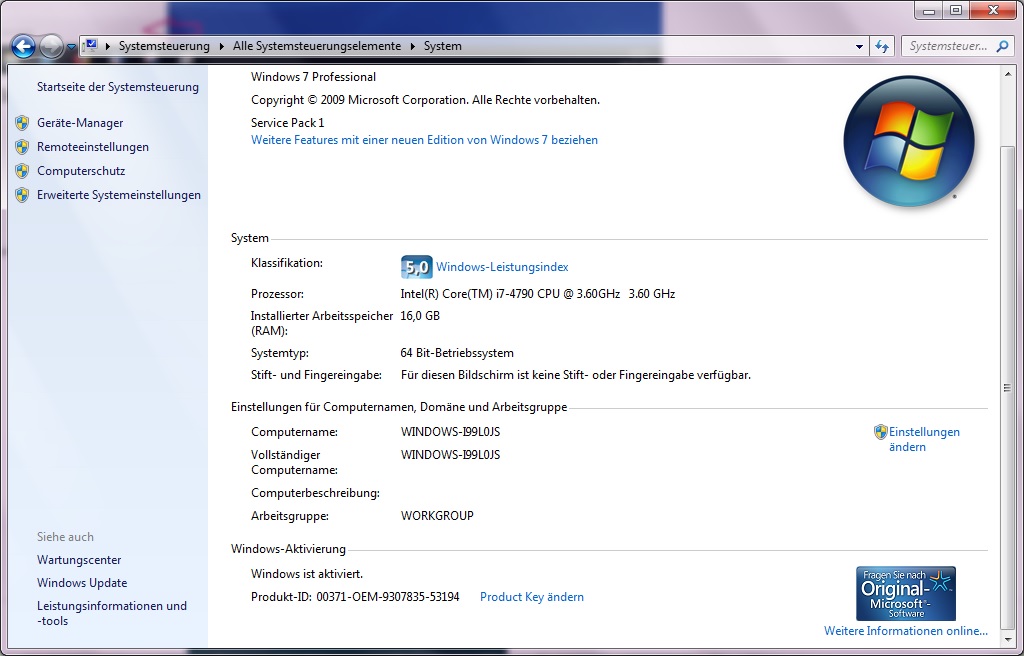The image size is (1024, 656).
Task: Click the Systemsteuerung search field
Action: 947,46
